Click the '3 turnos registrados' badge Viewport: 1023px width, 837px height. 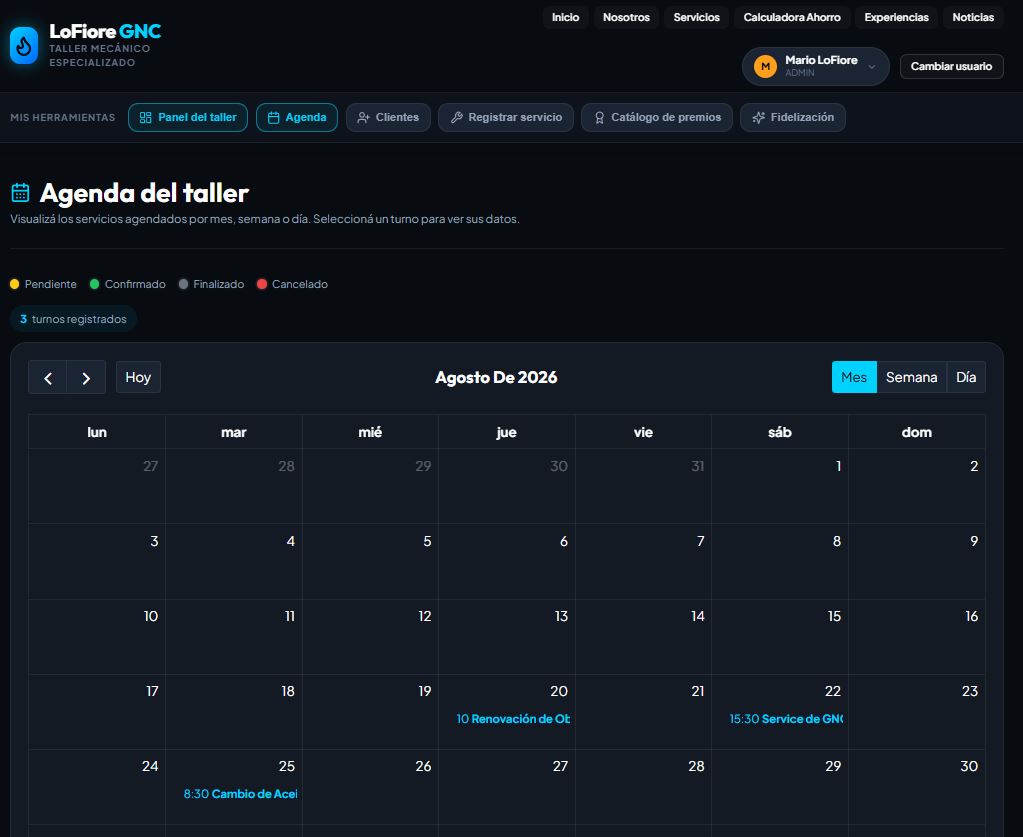pyautogui.click(x=73, y=319)
